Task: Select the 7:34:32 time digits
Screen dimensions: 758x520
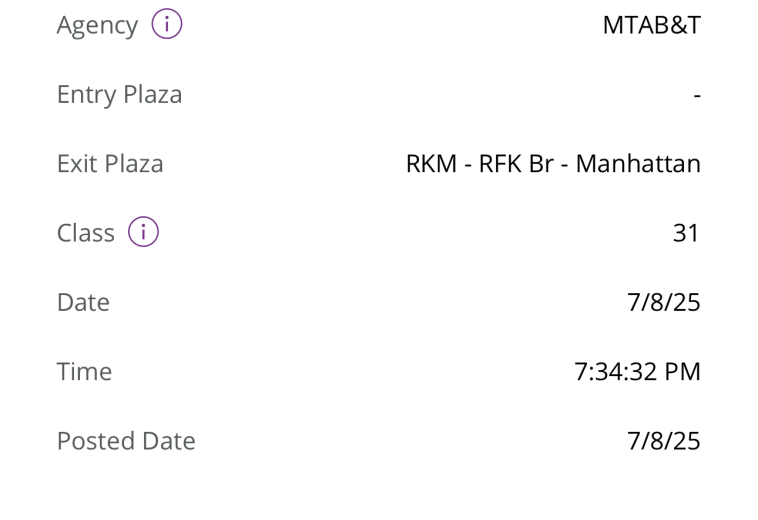Action: [615, 372]
